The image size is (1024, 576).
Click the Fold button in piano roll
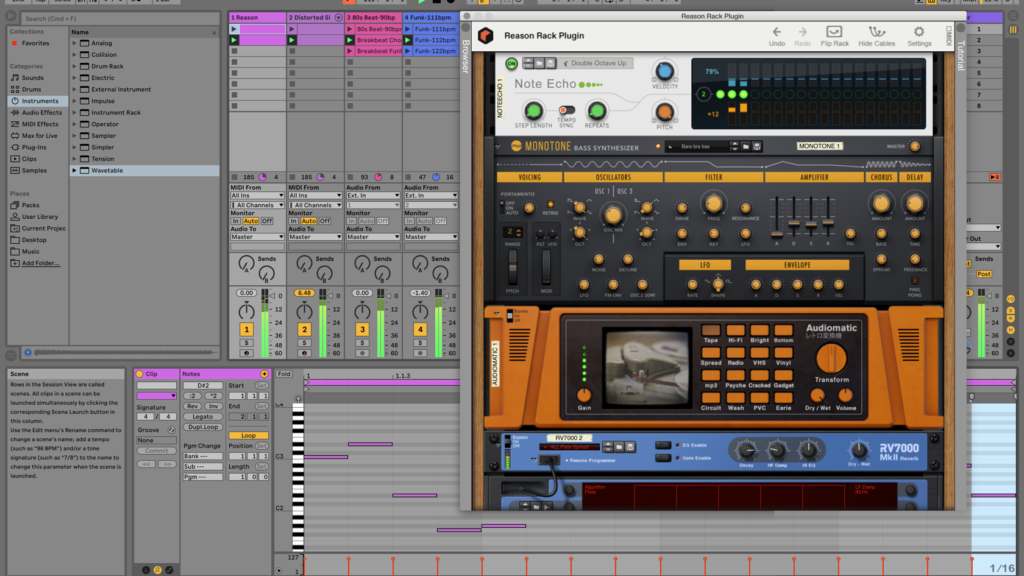point(284,374)
